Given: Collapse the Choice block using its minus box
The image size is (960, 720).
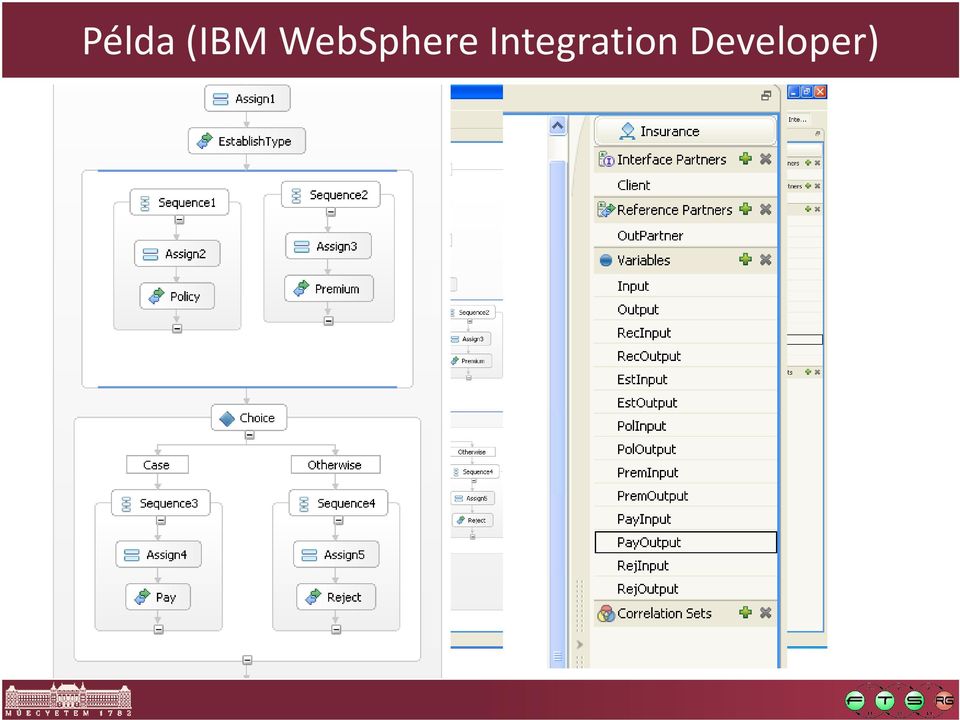Looking at the screenshot, I should (x=249, y=435).
